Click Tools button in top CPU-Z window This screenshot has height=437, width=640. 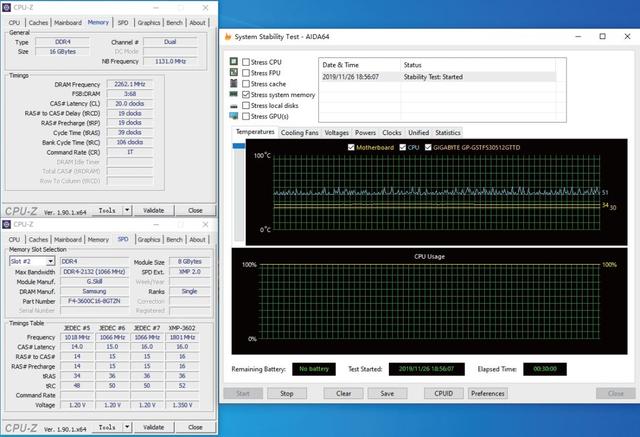(x=107, y=211)
